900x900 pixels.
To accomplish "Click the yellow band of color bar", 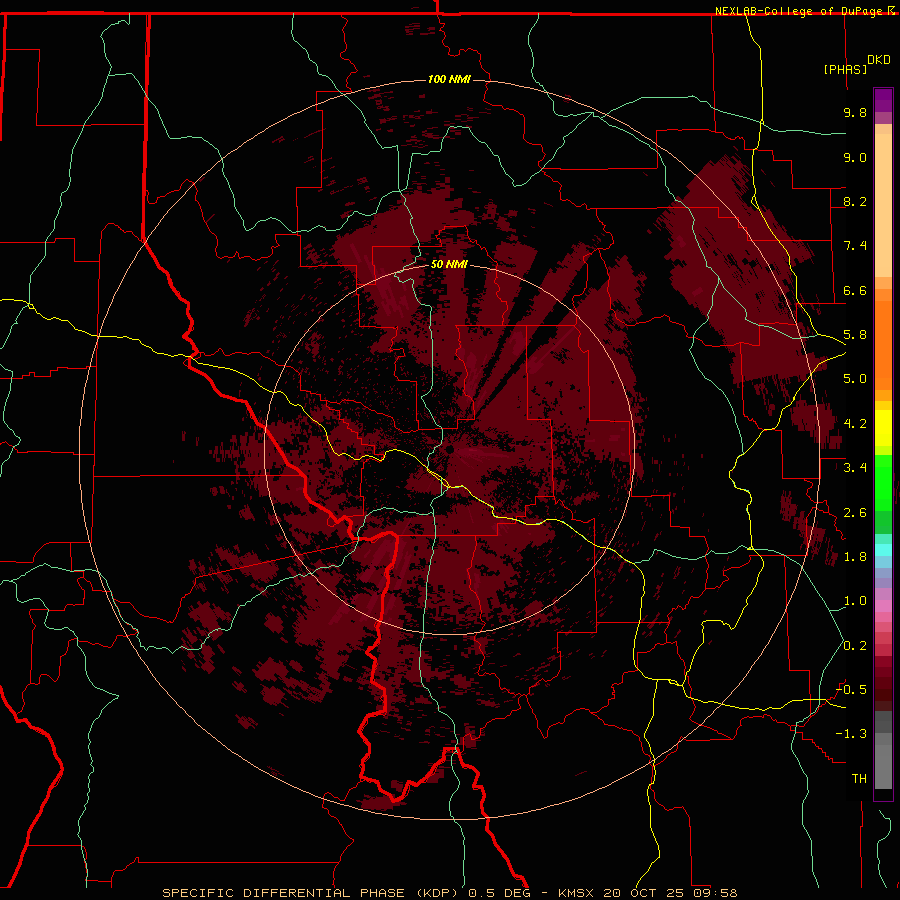I will coord(883,428).
